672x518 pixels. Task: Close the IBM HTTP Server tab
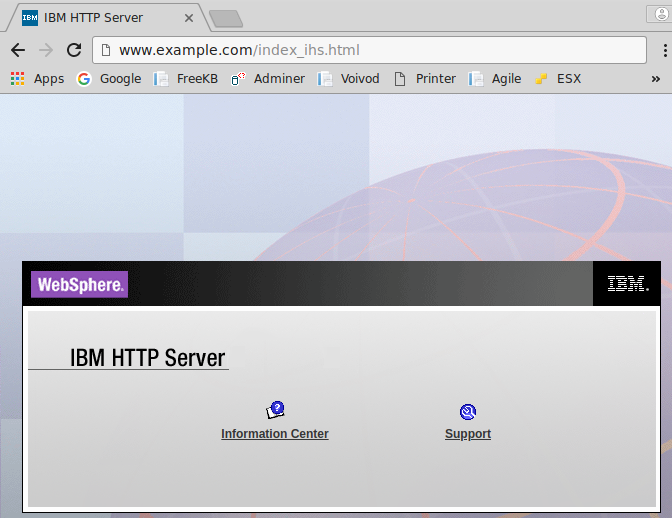click(189, 18)
